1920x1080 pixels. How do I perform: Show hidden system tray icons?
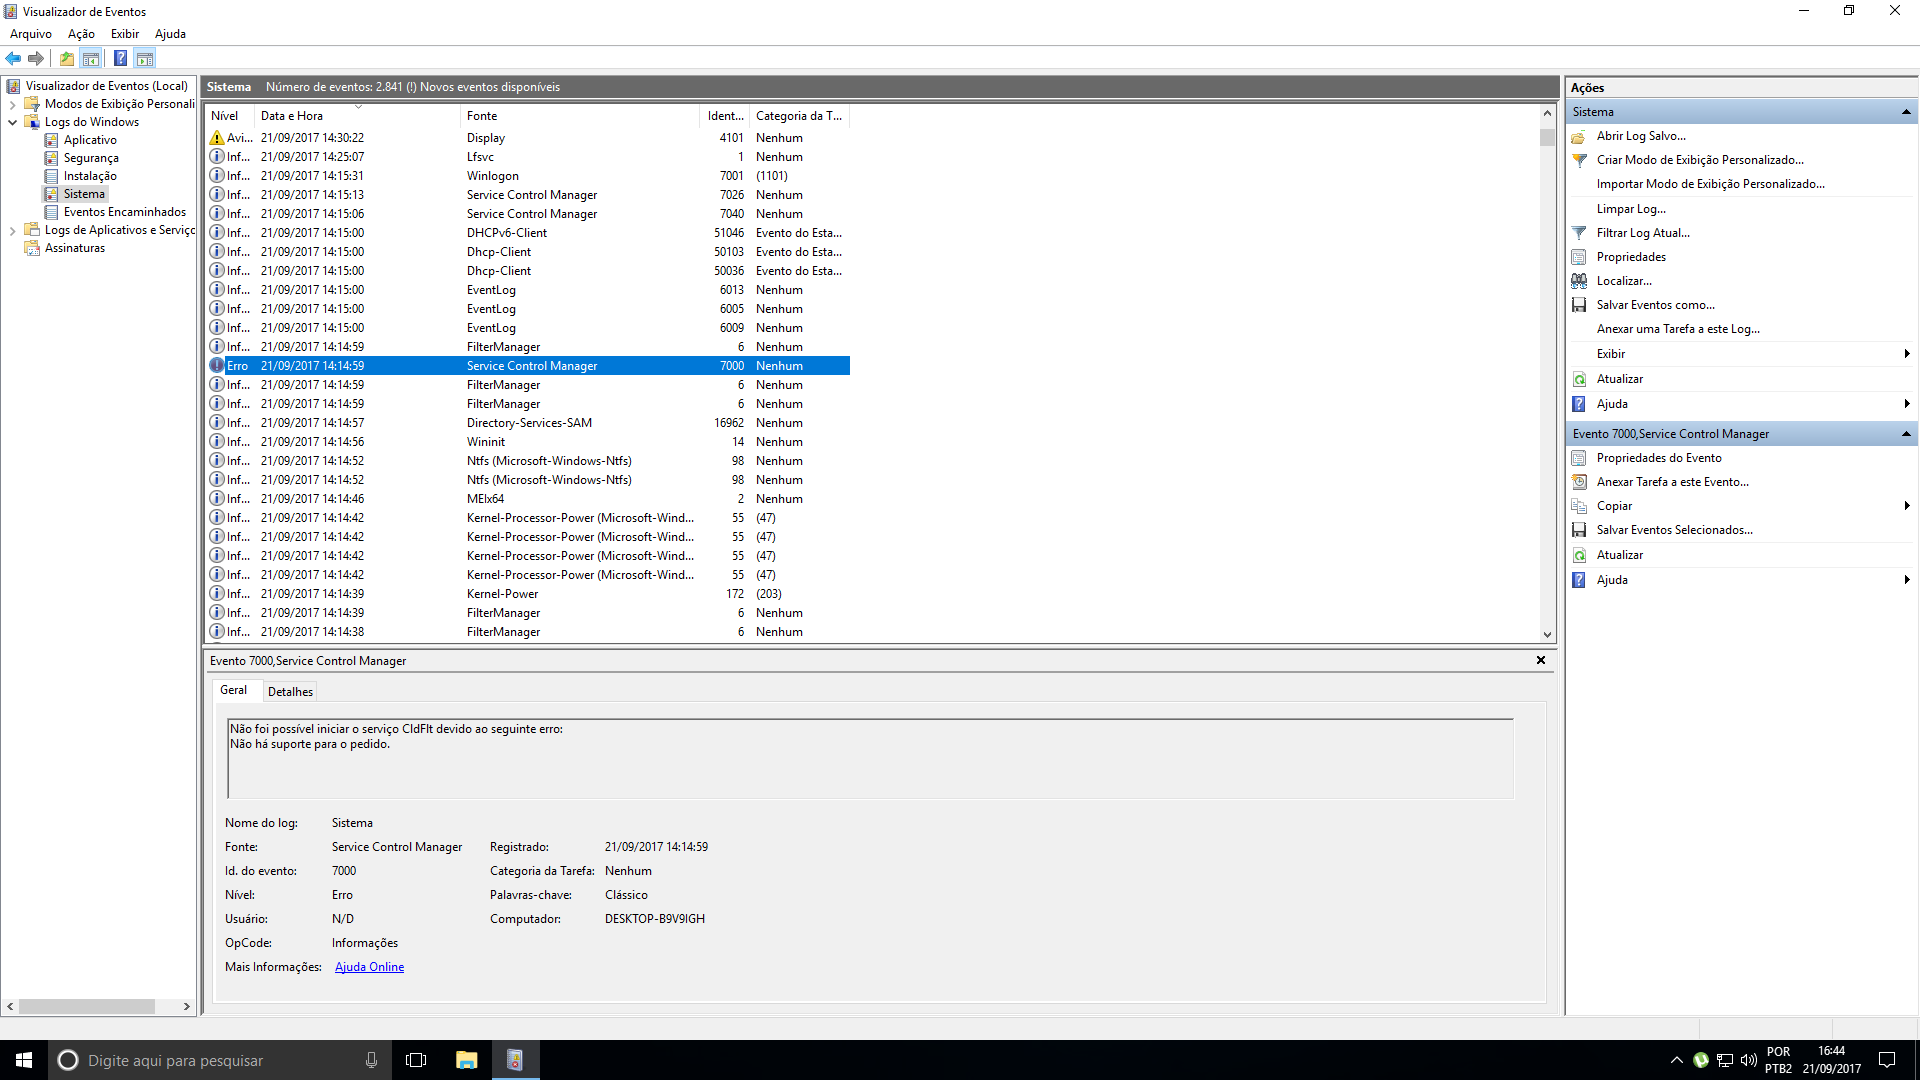click(1677, 1060)
